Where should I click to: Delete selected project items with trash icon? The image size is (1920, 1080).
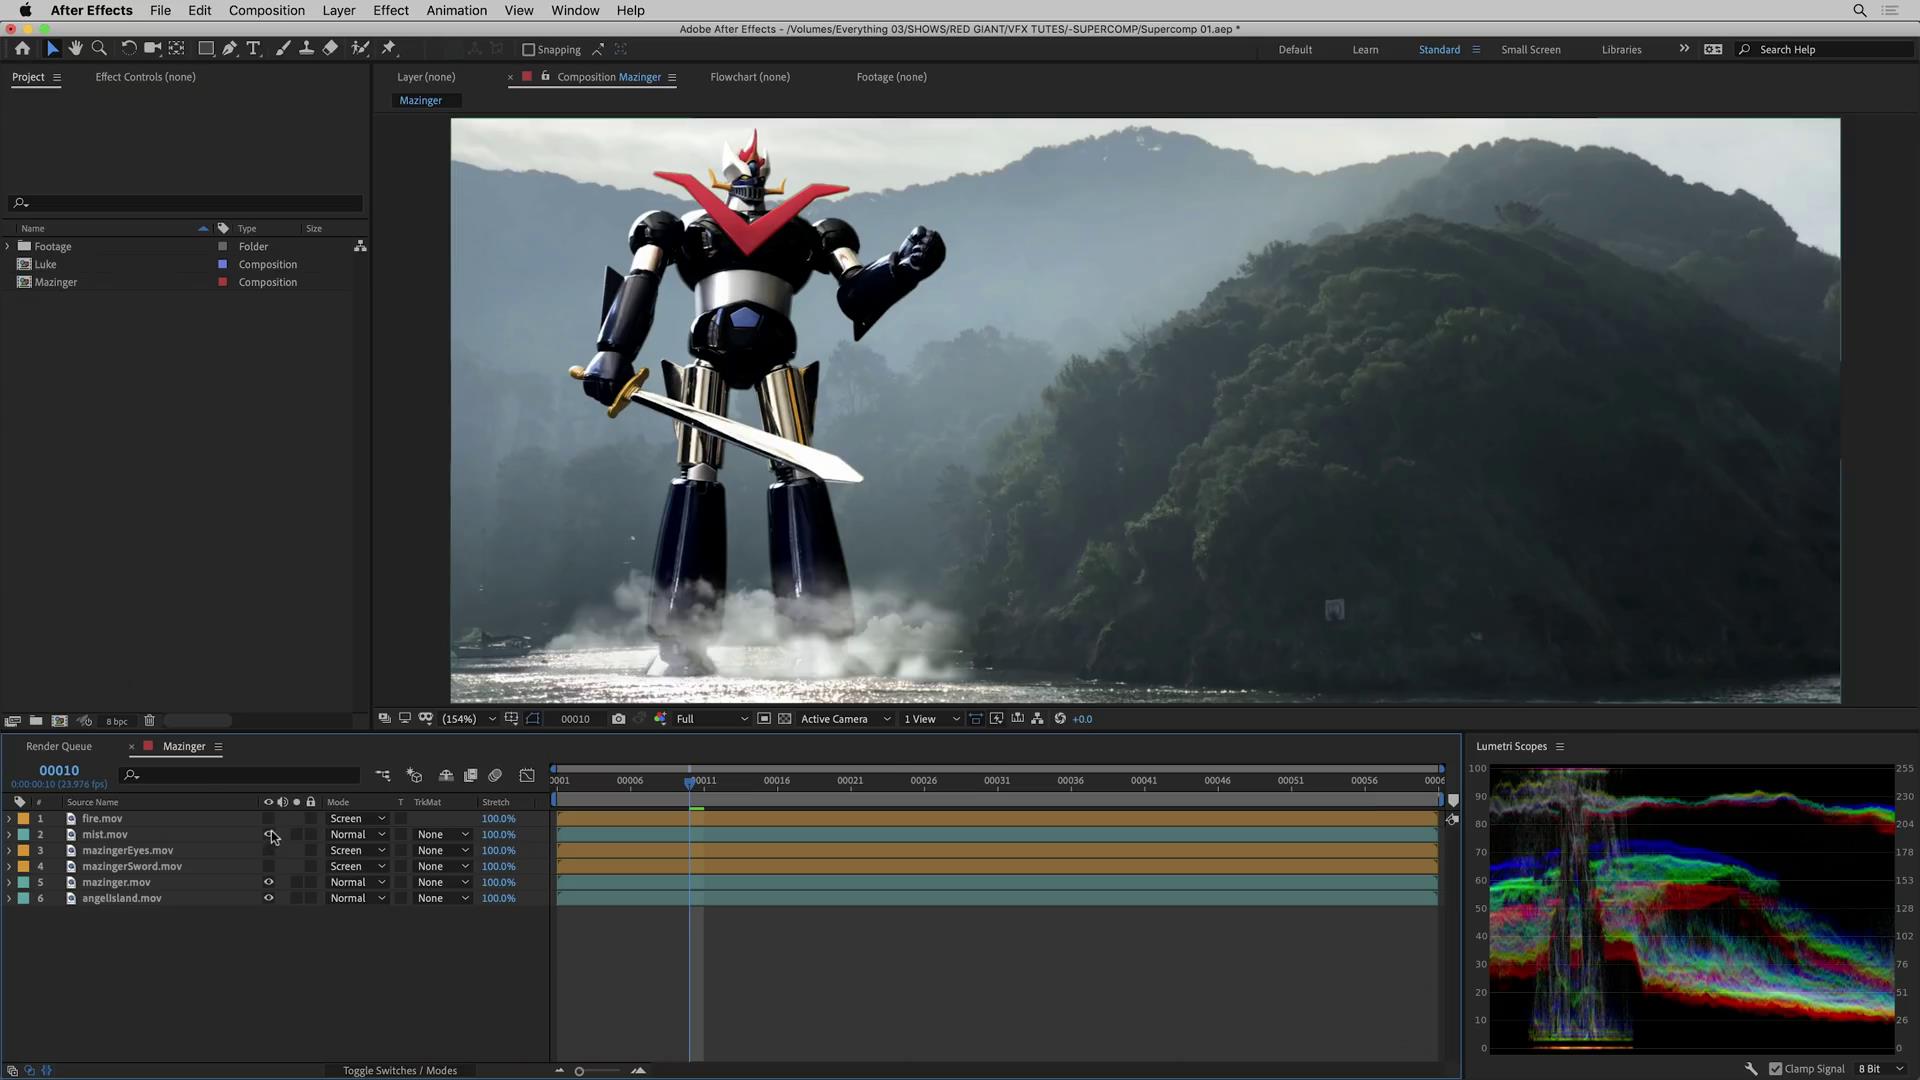149,721
